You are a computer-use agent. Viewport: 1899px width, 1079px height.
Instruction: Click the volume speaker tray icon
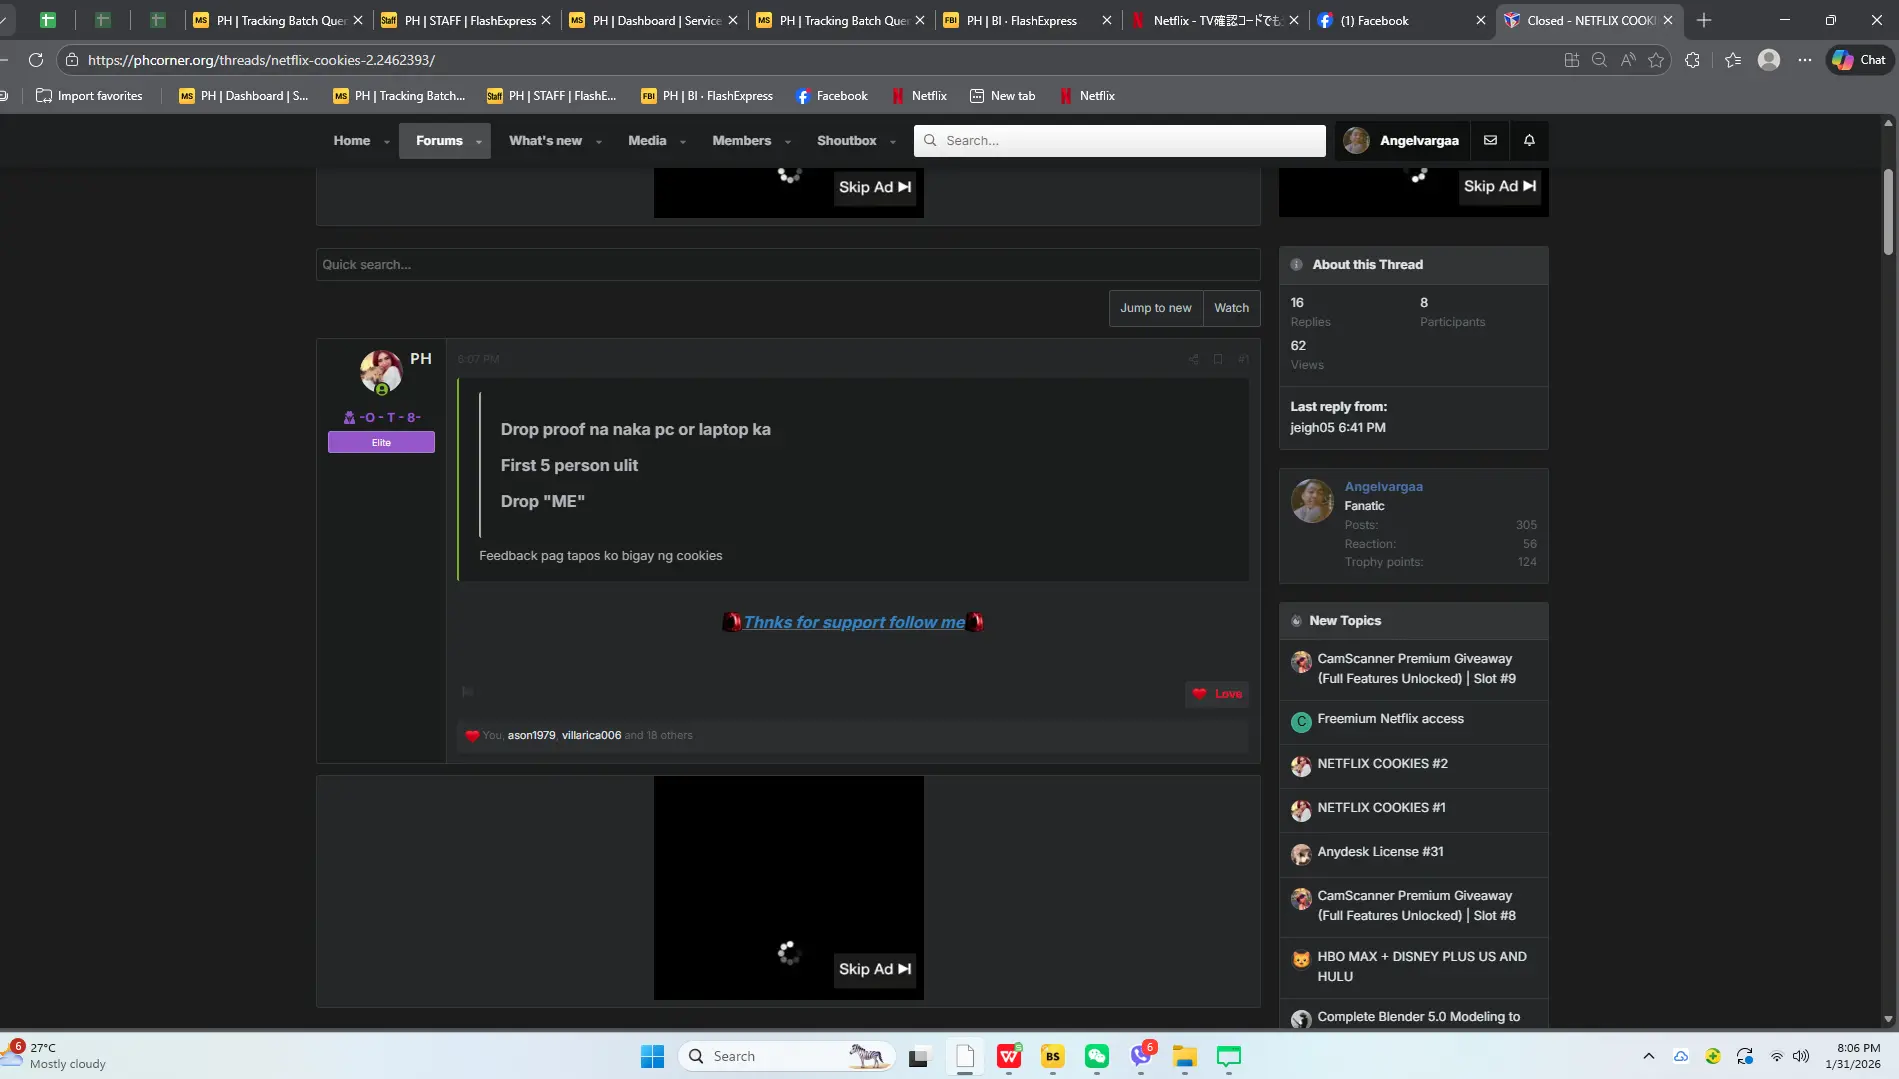coord(1801,1056)
